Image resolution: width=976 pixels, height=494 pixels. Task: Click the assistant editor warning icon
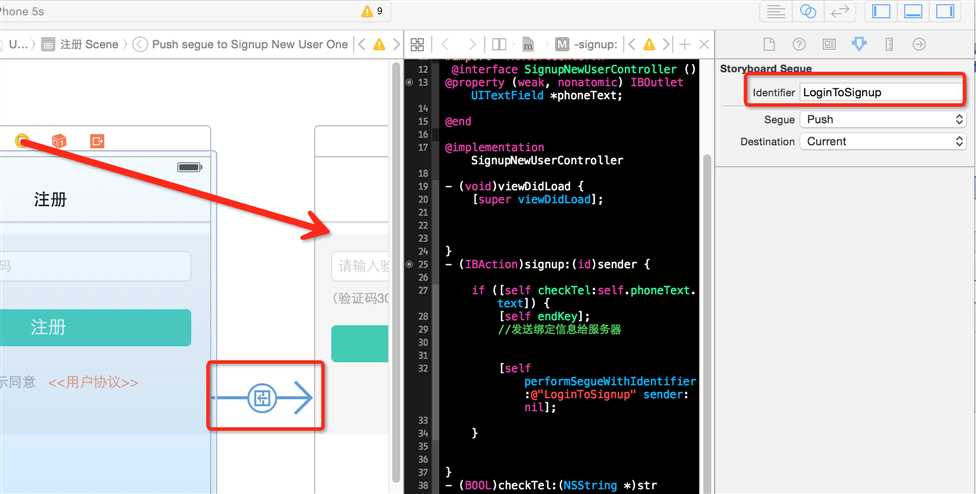coord(649,44)
